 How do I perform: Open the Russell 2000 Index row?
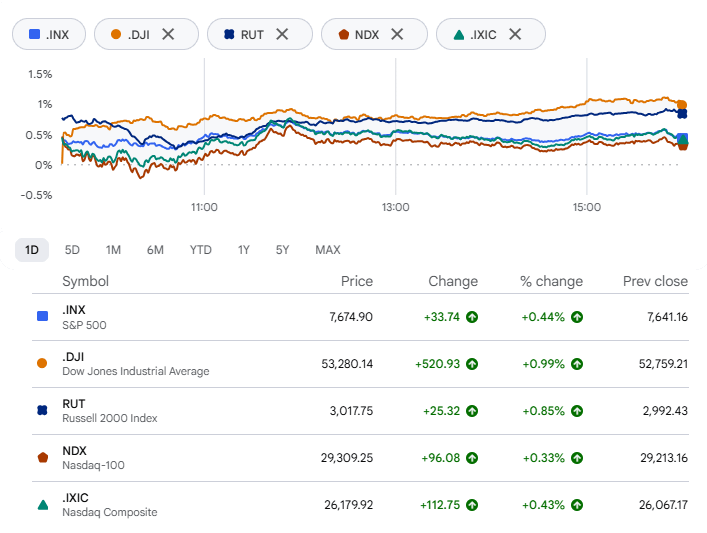point(360,411)
